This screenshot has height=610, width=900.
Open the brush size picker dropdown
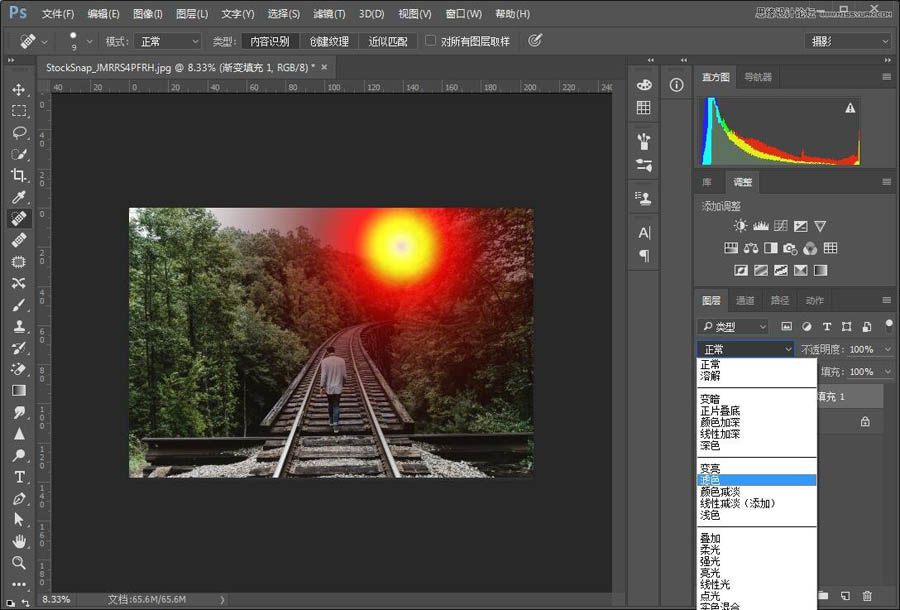click(89, 41)
